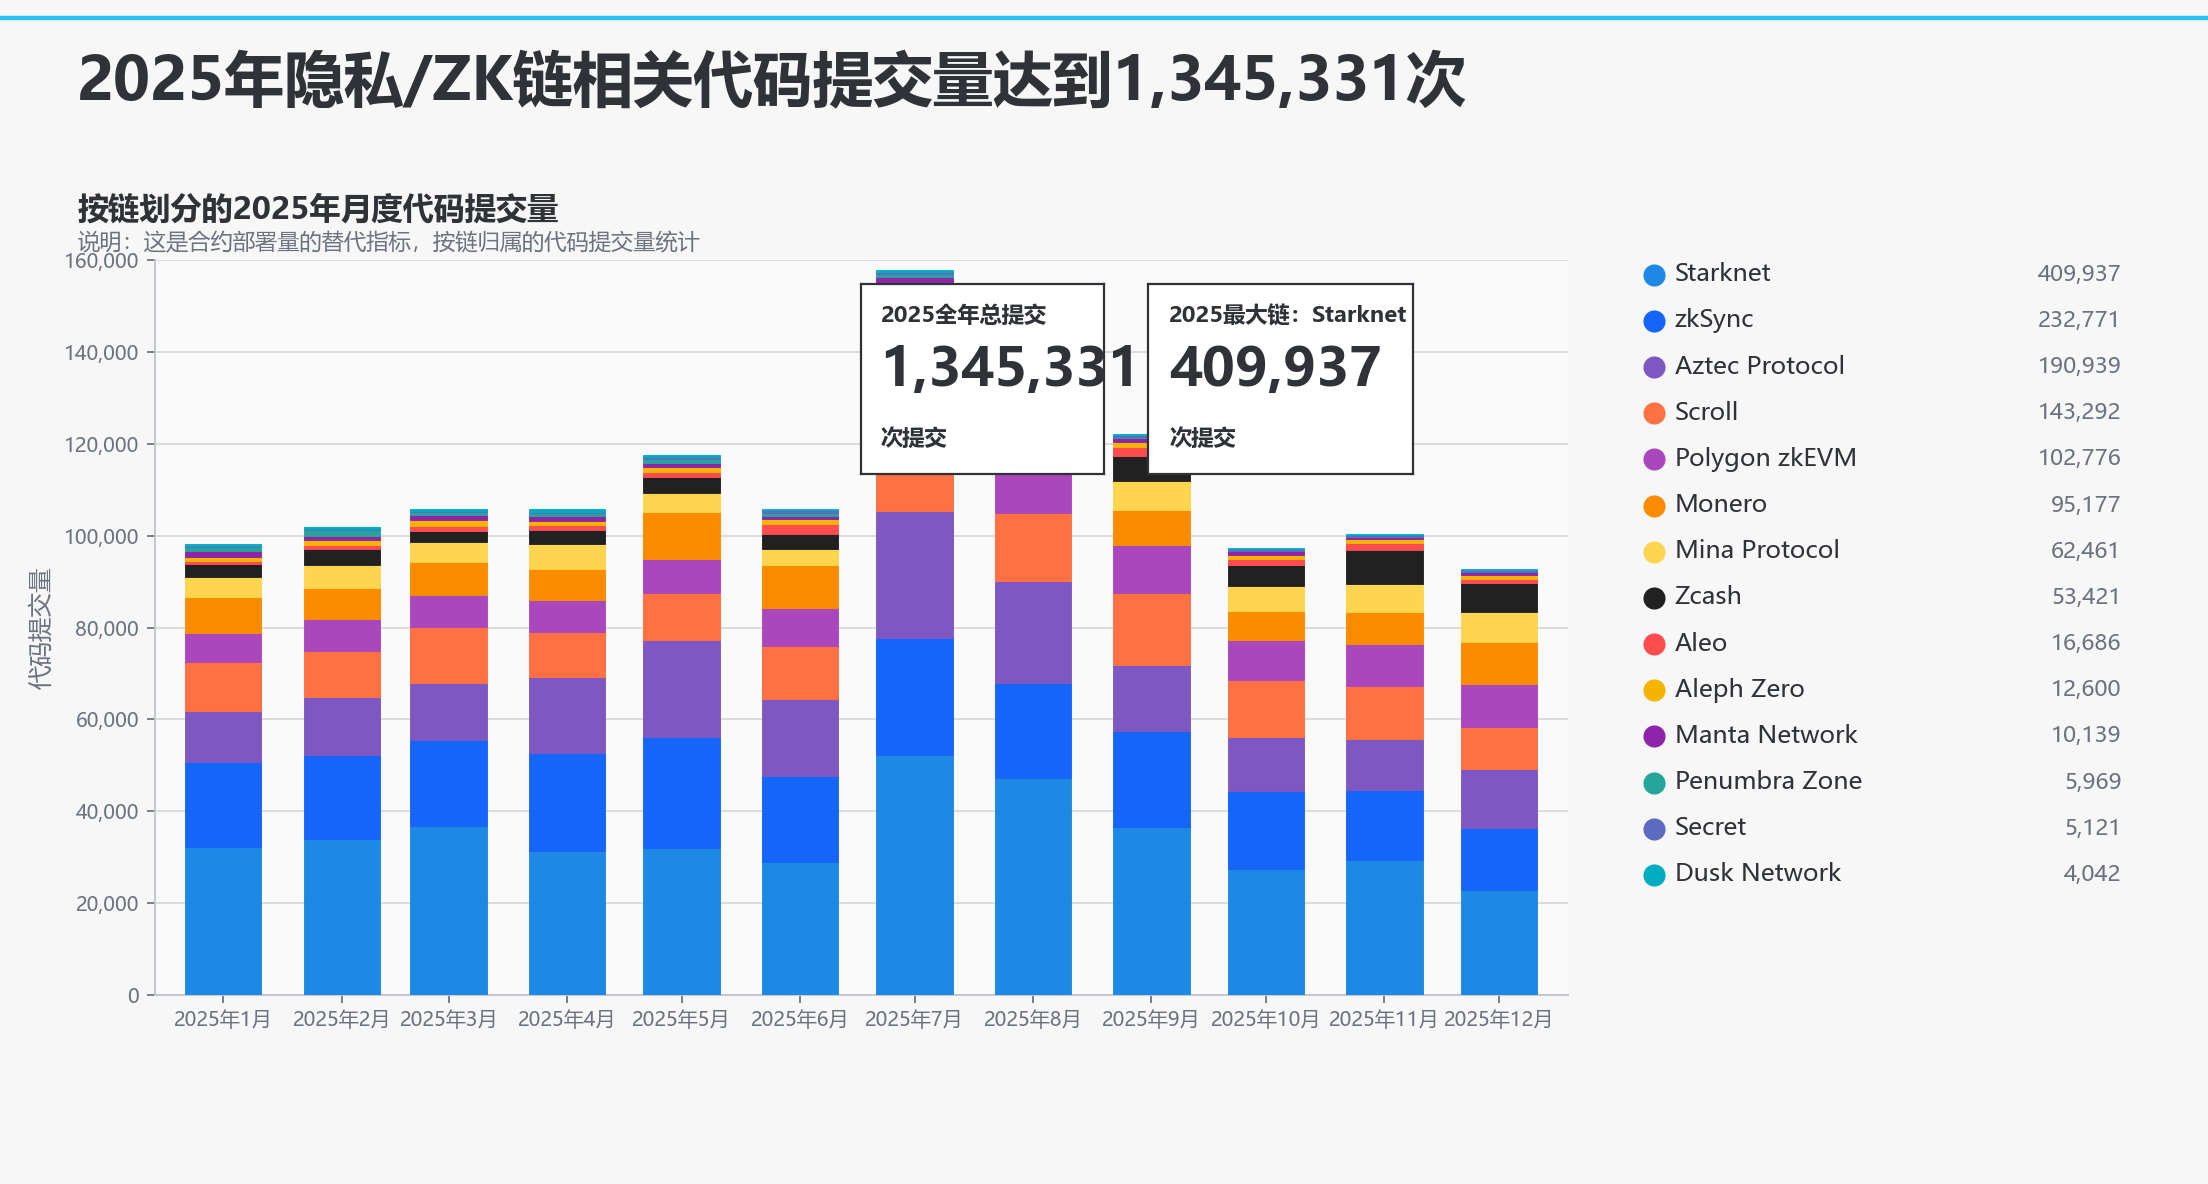
Task: Click the 2025年9月 axis label
Action: tap(1150, 1019)
